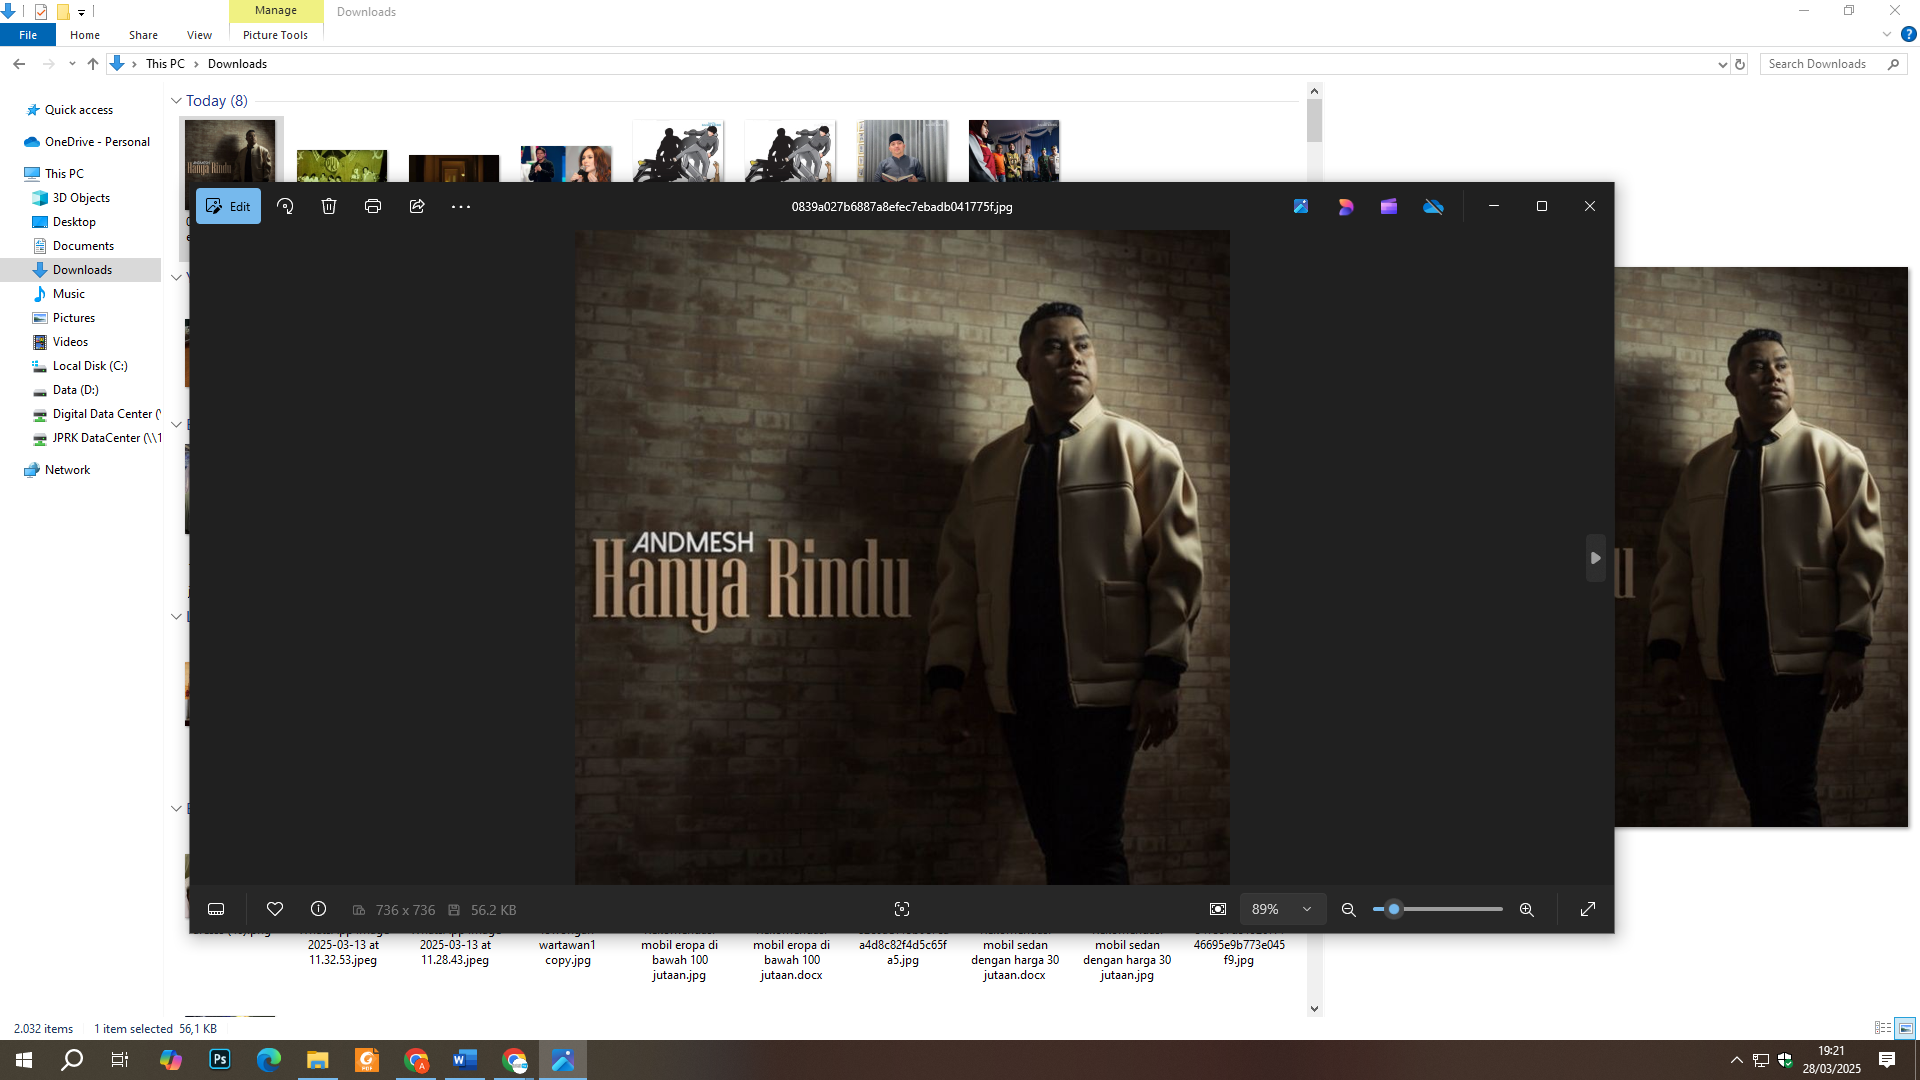Switch Explorer to details view icon
The height and width of the screenshot is (1080, 1920).
coord(1882,1028)
